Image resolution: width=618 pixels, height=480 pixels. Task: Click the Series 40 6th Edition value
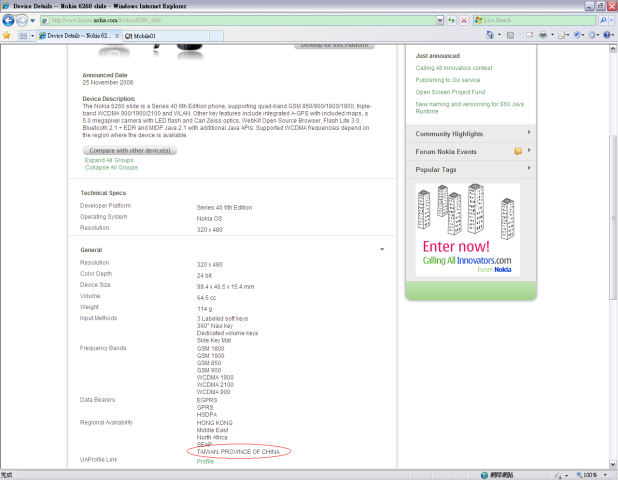pos(224,207)
